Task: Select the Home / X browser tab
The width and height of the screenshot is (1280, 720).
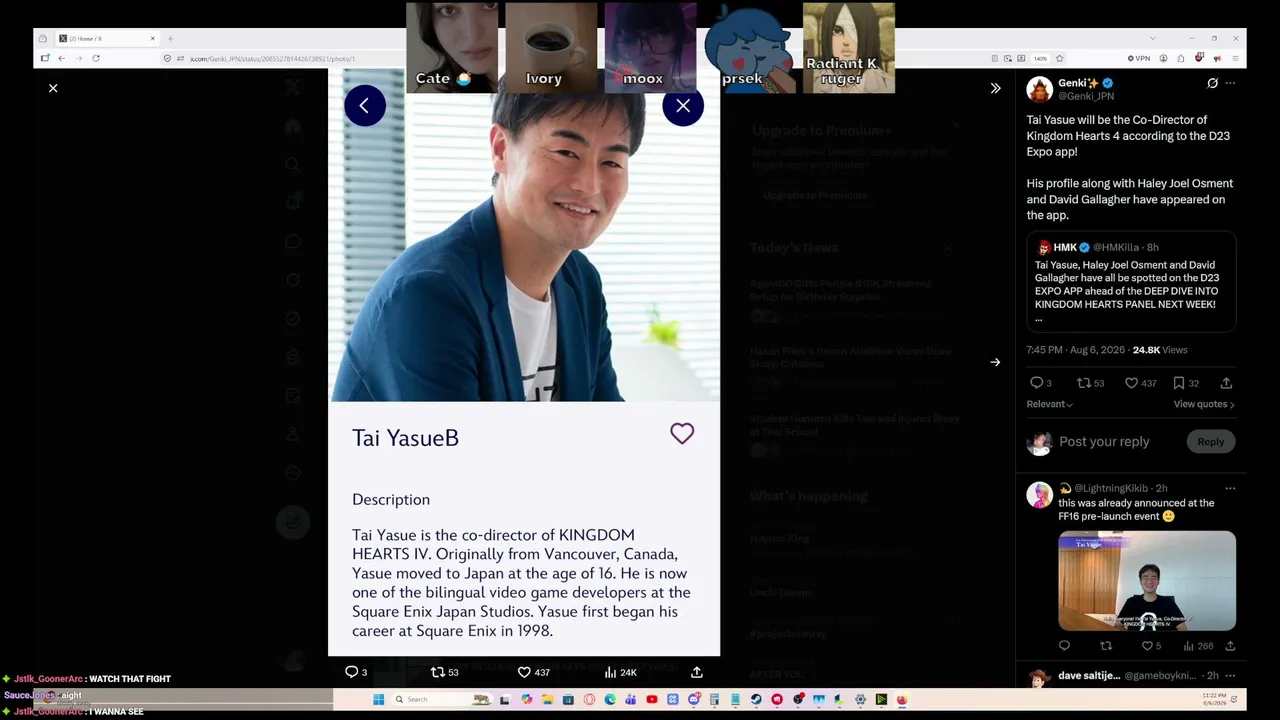Action: point(107,39)
